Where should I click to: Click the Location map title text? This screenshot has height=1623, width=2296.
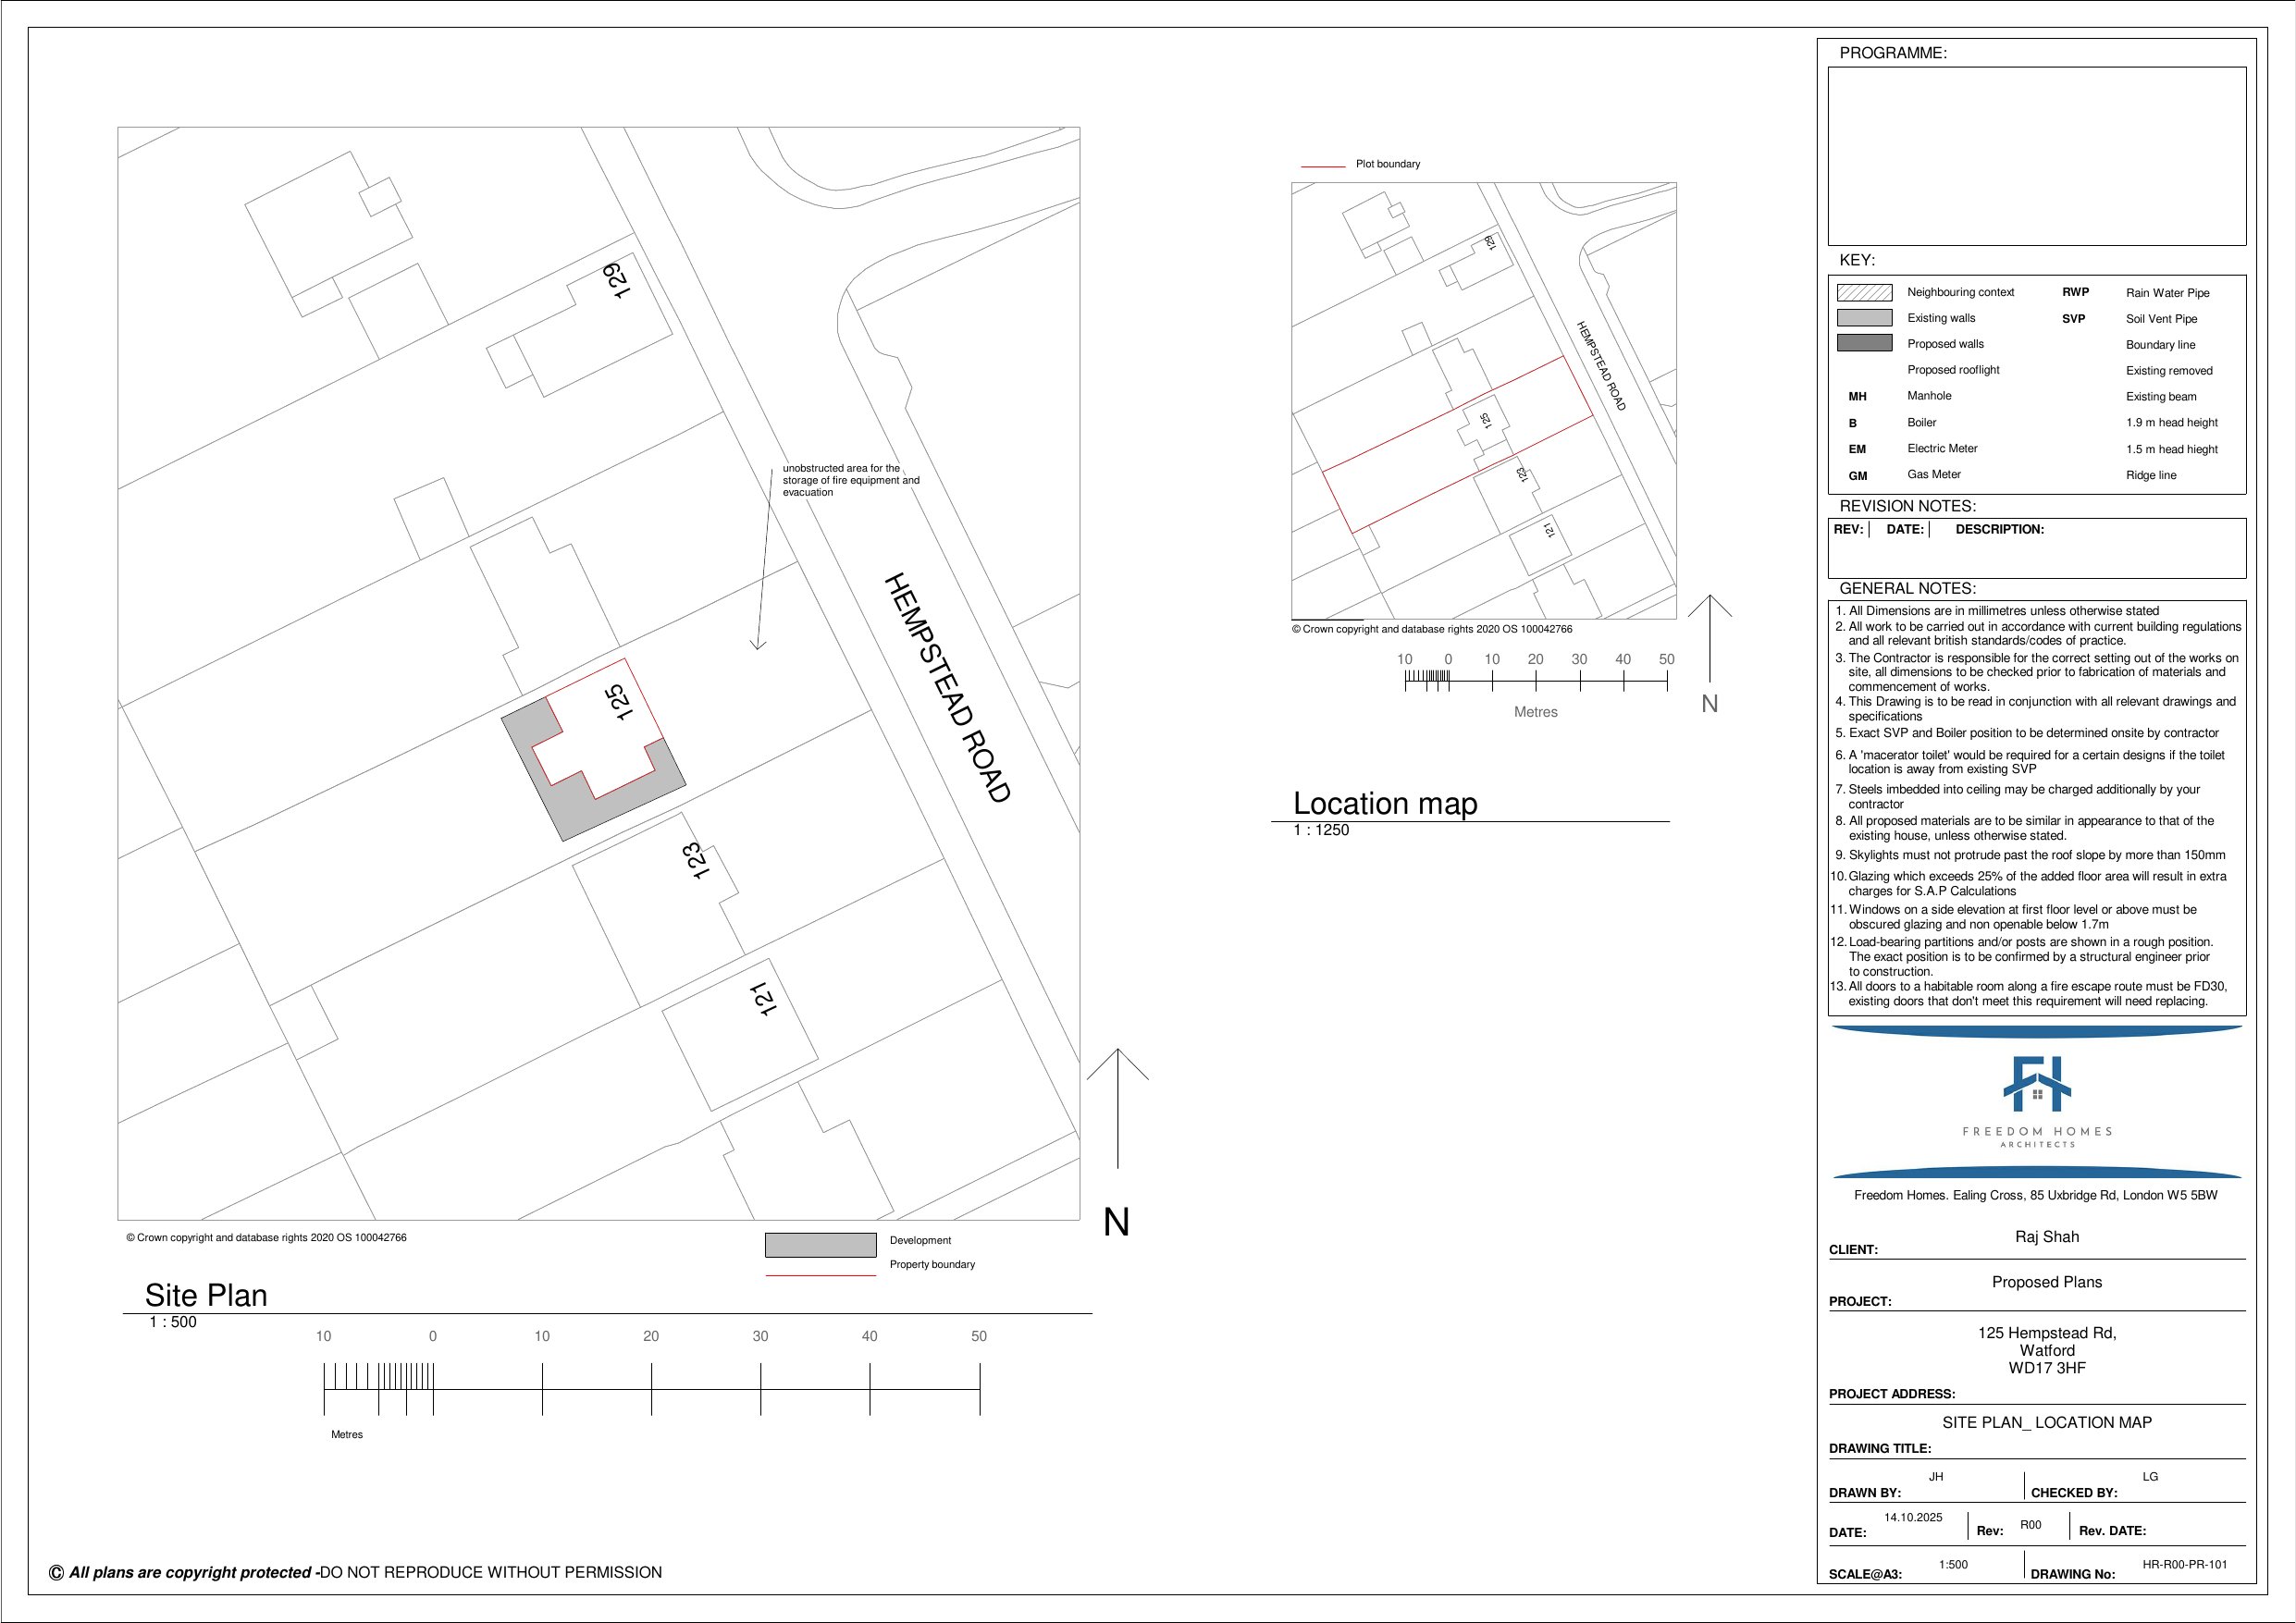click(1384, 803)
